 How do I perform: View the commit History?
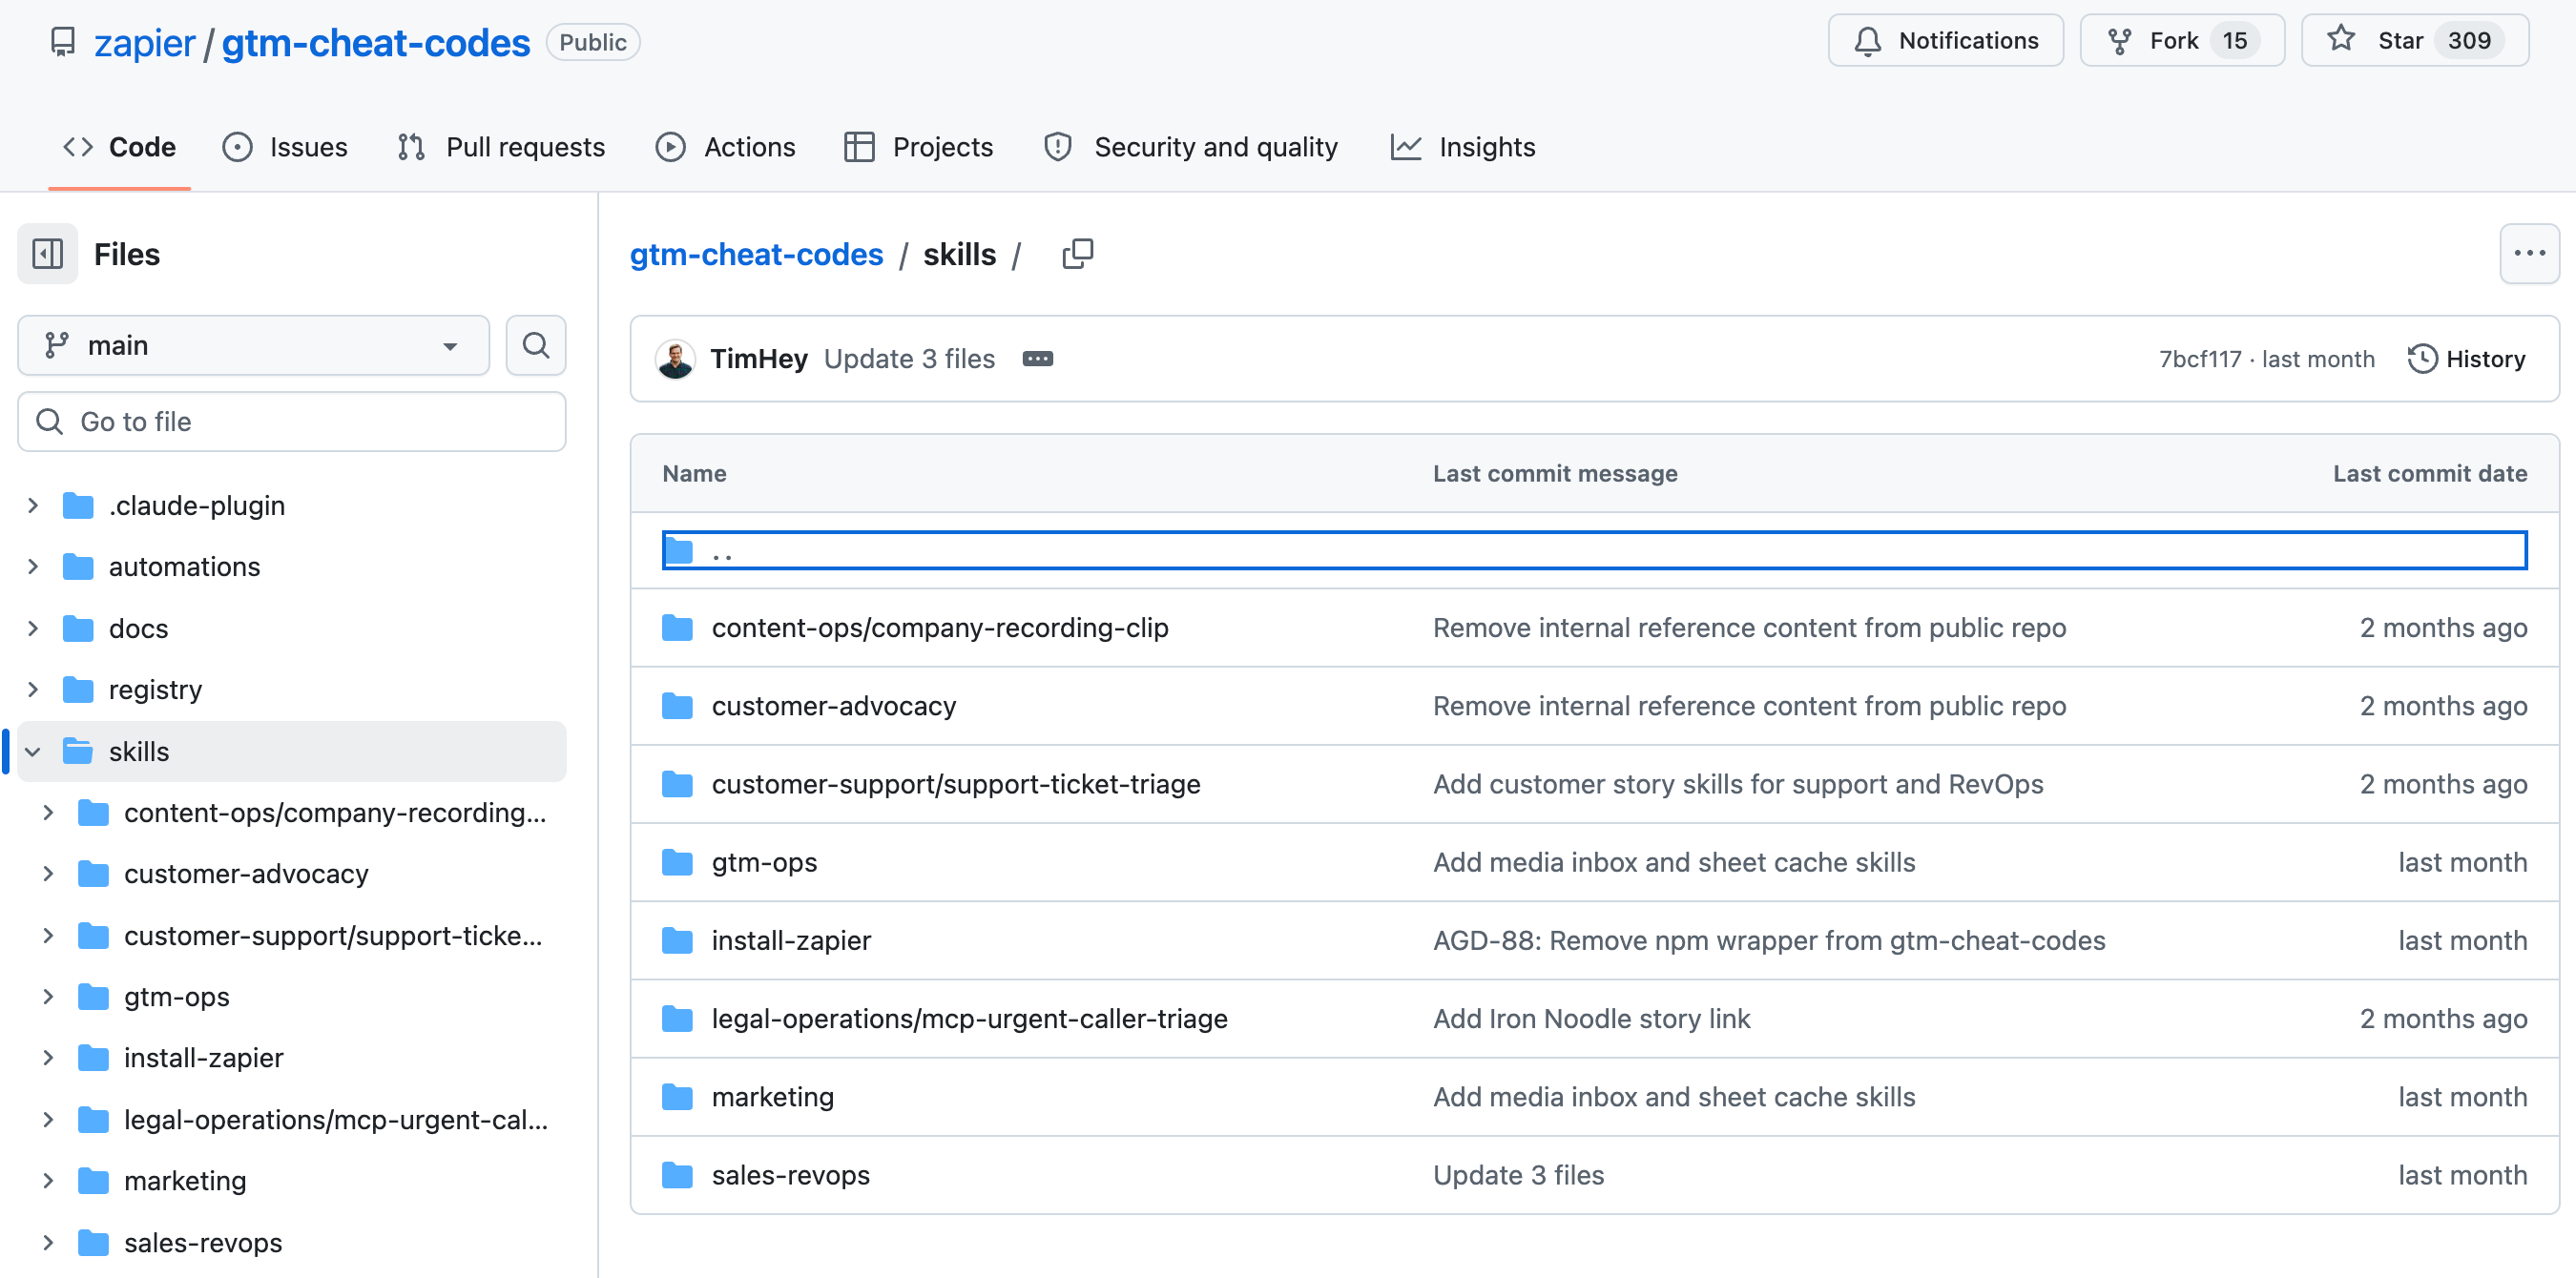(2466, 359)
